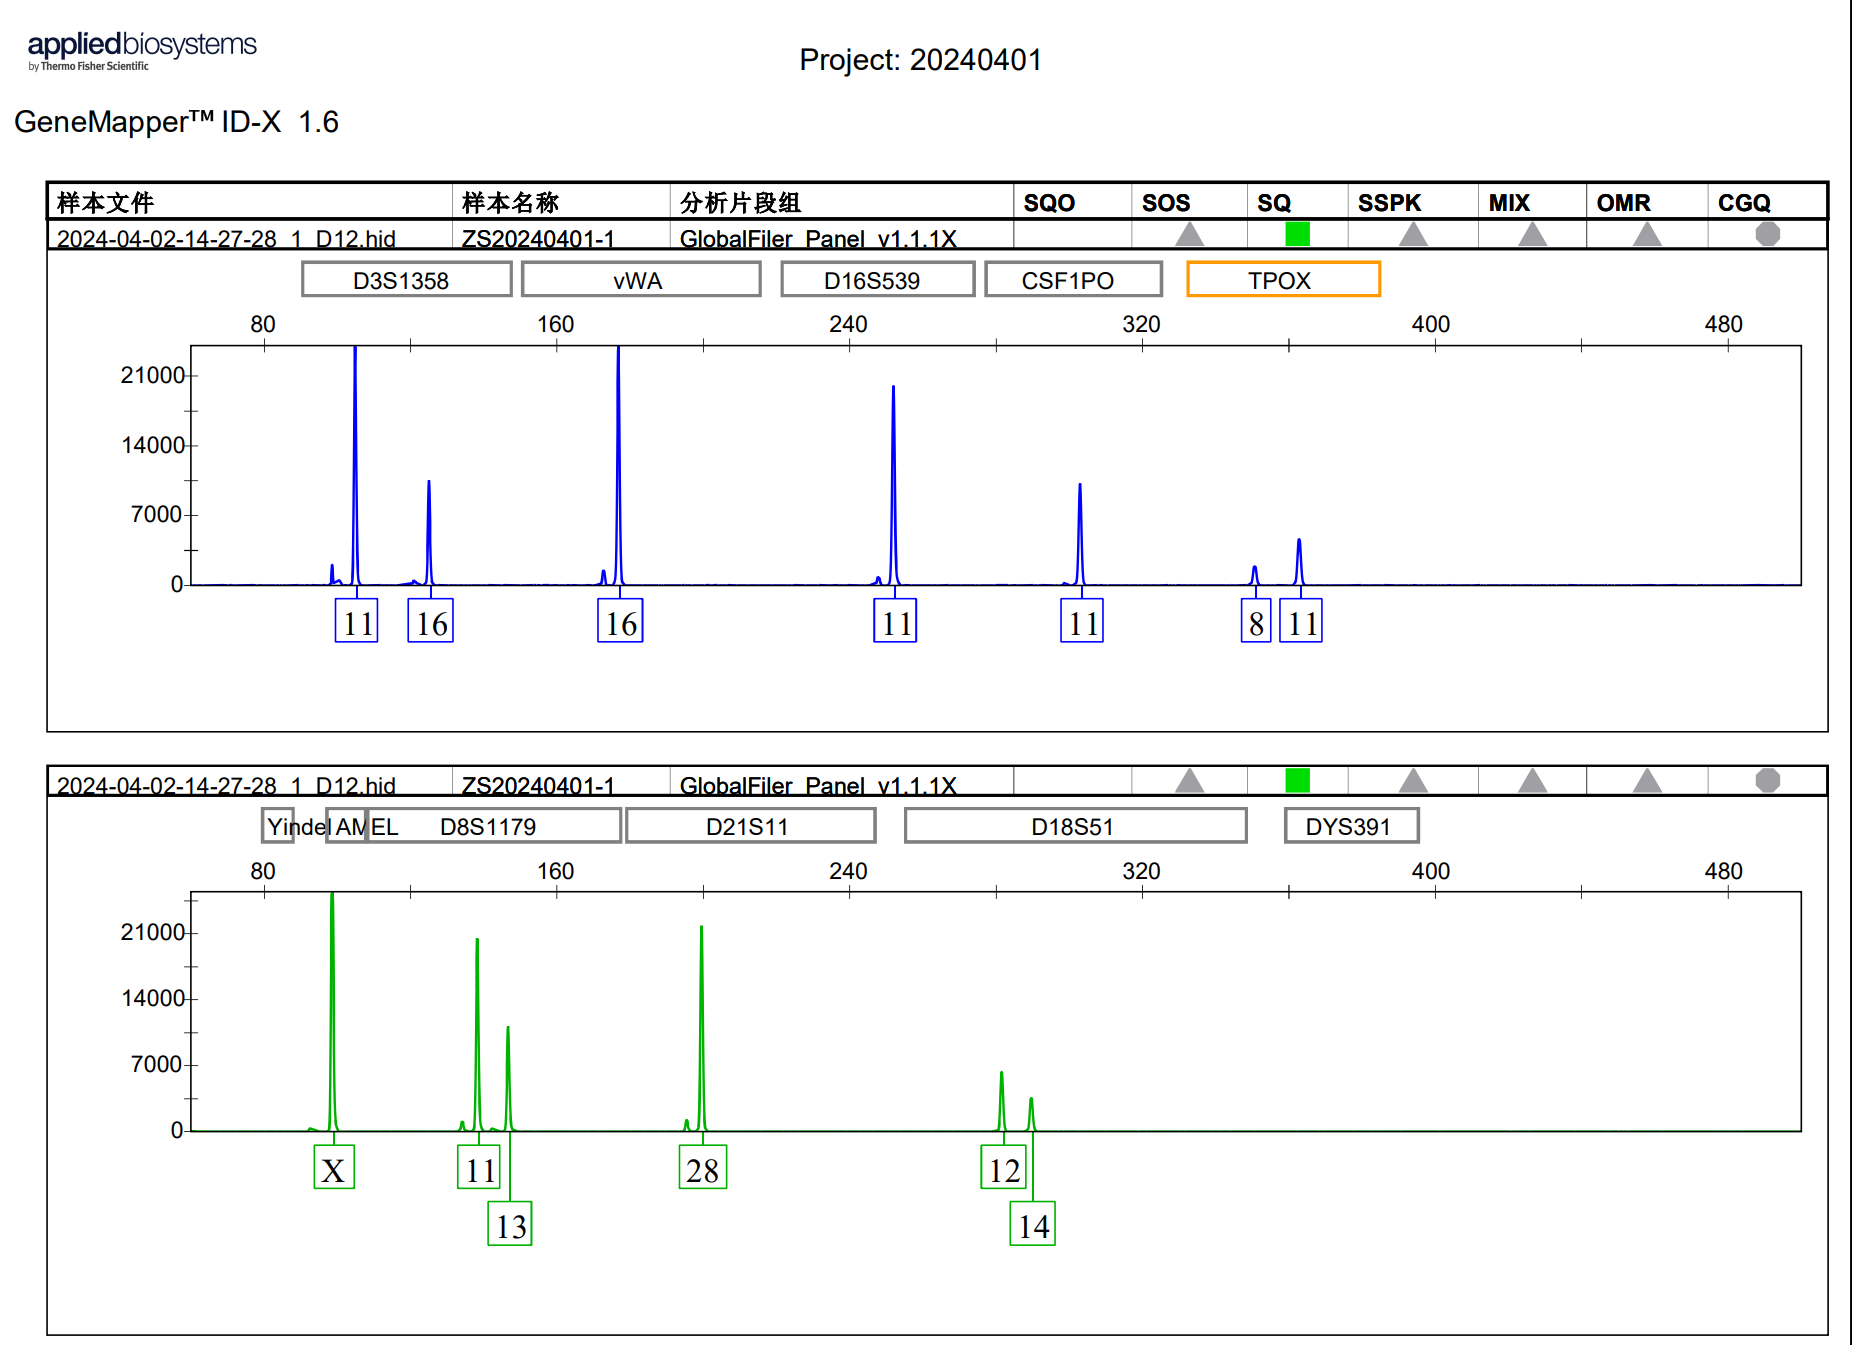This screenshot has width=1852, height=1345.
Task: Click the allele 8 label under TPOX
Action: tap(1256, 622)
